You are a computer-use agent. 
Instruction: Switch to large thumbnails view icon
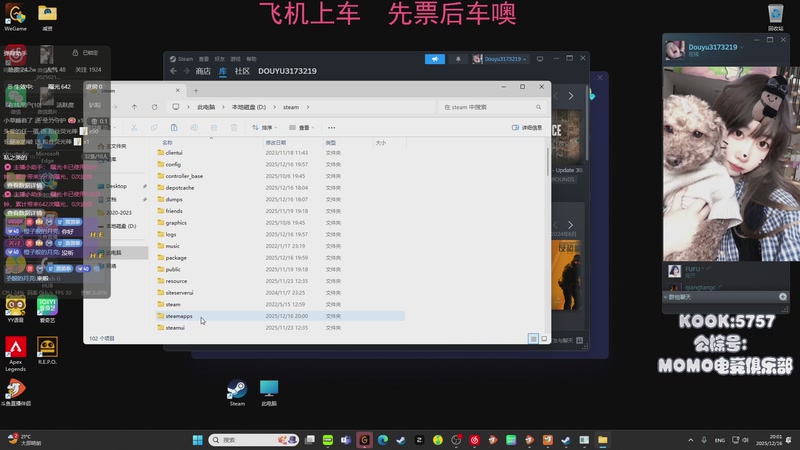[544, 339]
